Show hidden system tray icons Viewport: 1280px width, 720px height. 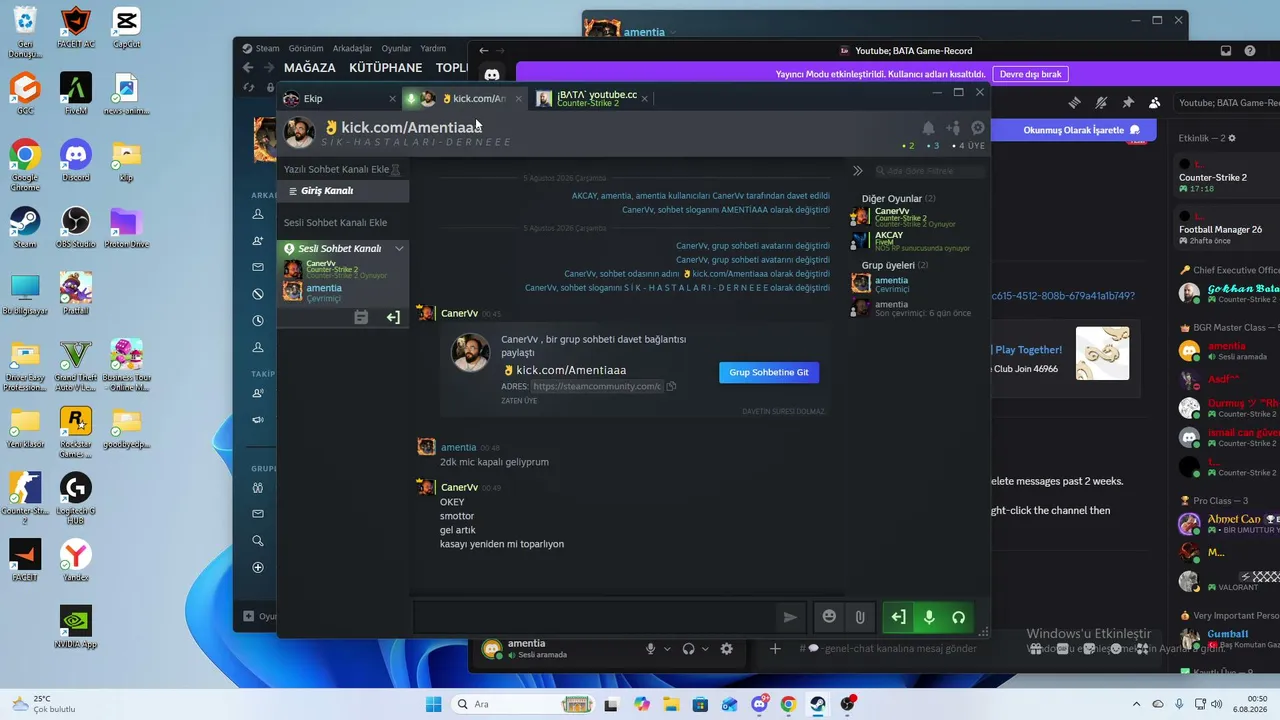click(1136, 704)
